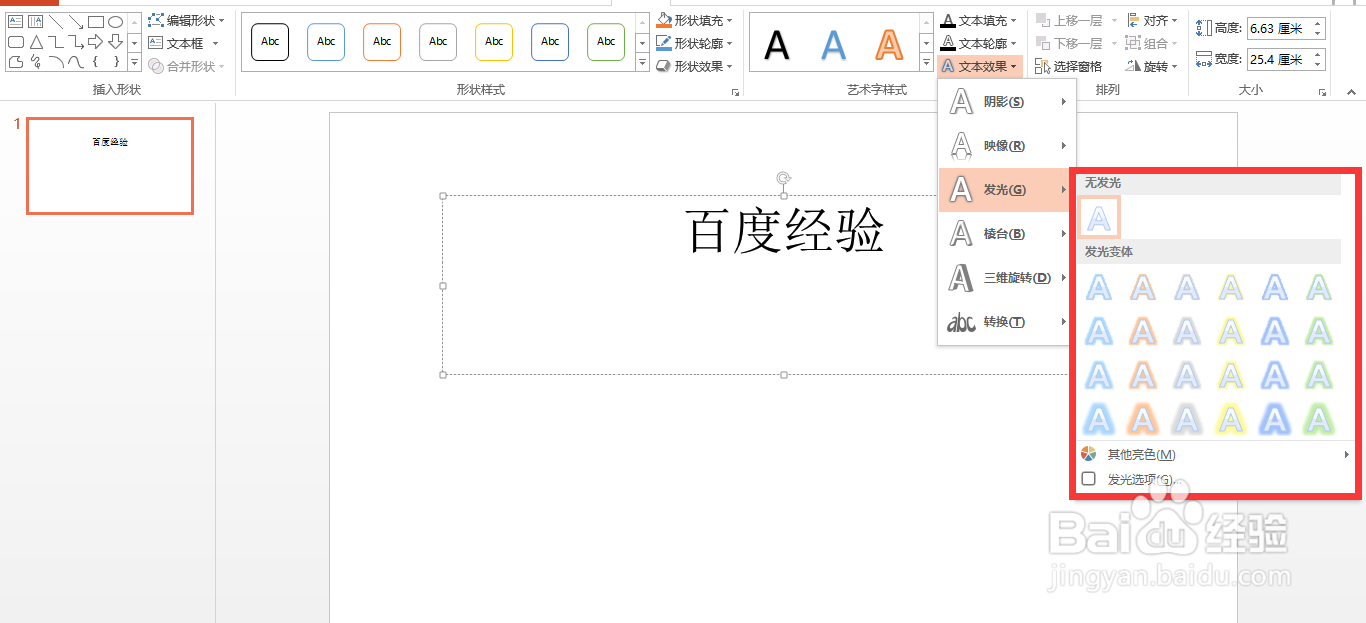The image size is (1366, 623).
Task: Open 形状填充 (Shape Fill) dropdown
Action: pyautogui.click(x=695, y=20)
